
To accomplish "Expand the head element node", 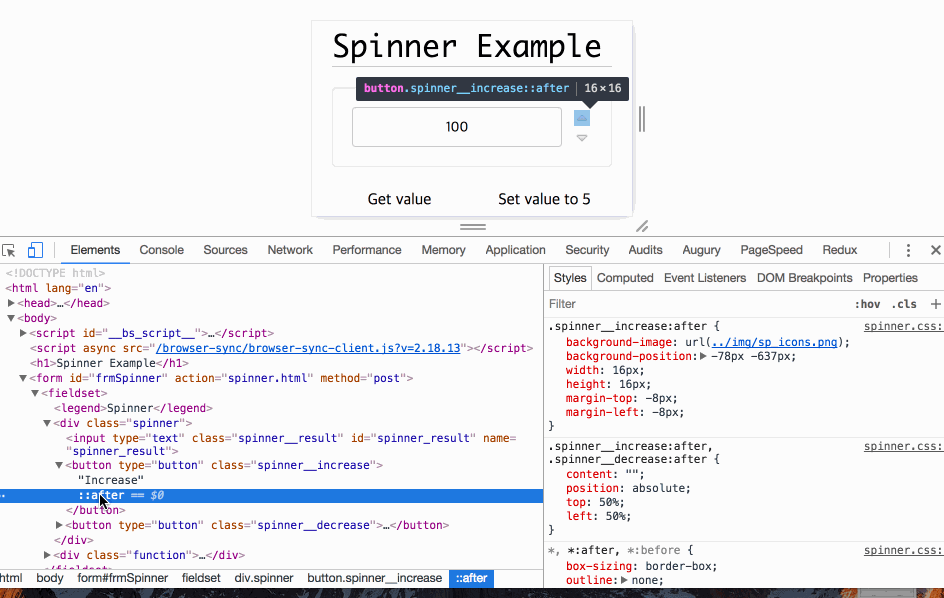I will click(11, 303).
